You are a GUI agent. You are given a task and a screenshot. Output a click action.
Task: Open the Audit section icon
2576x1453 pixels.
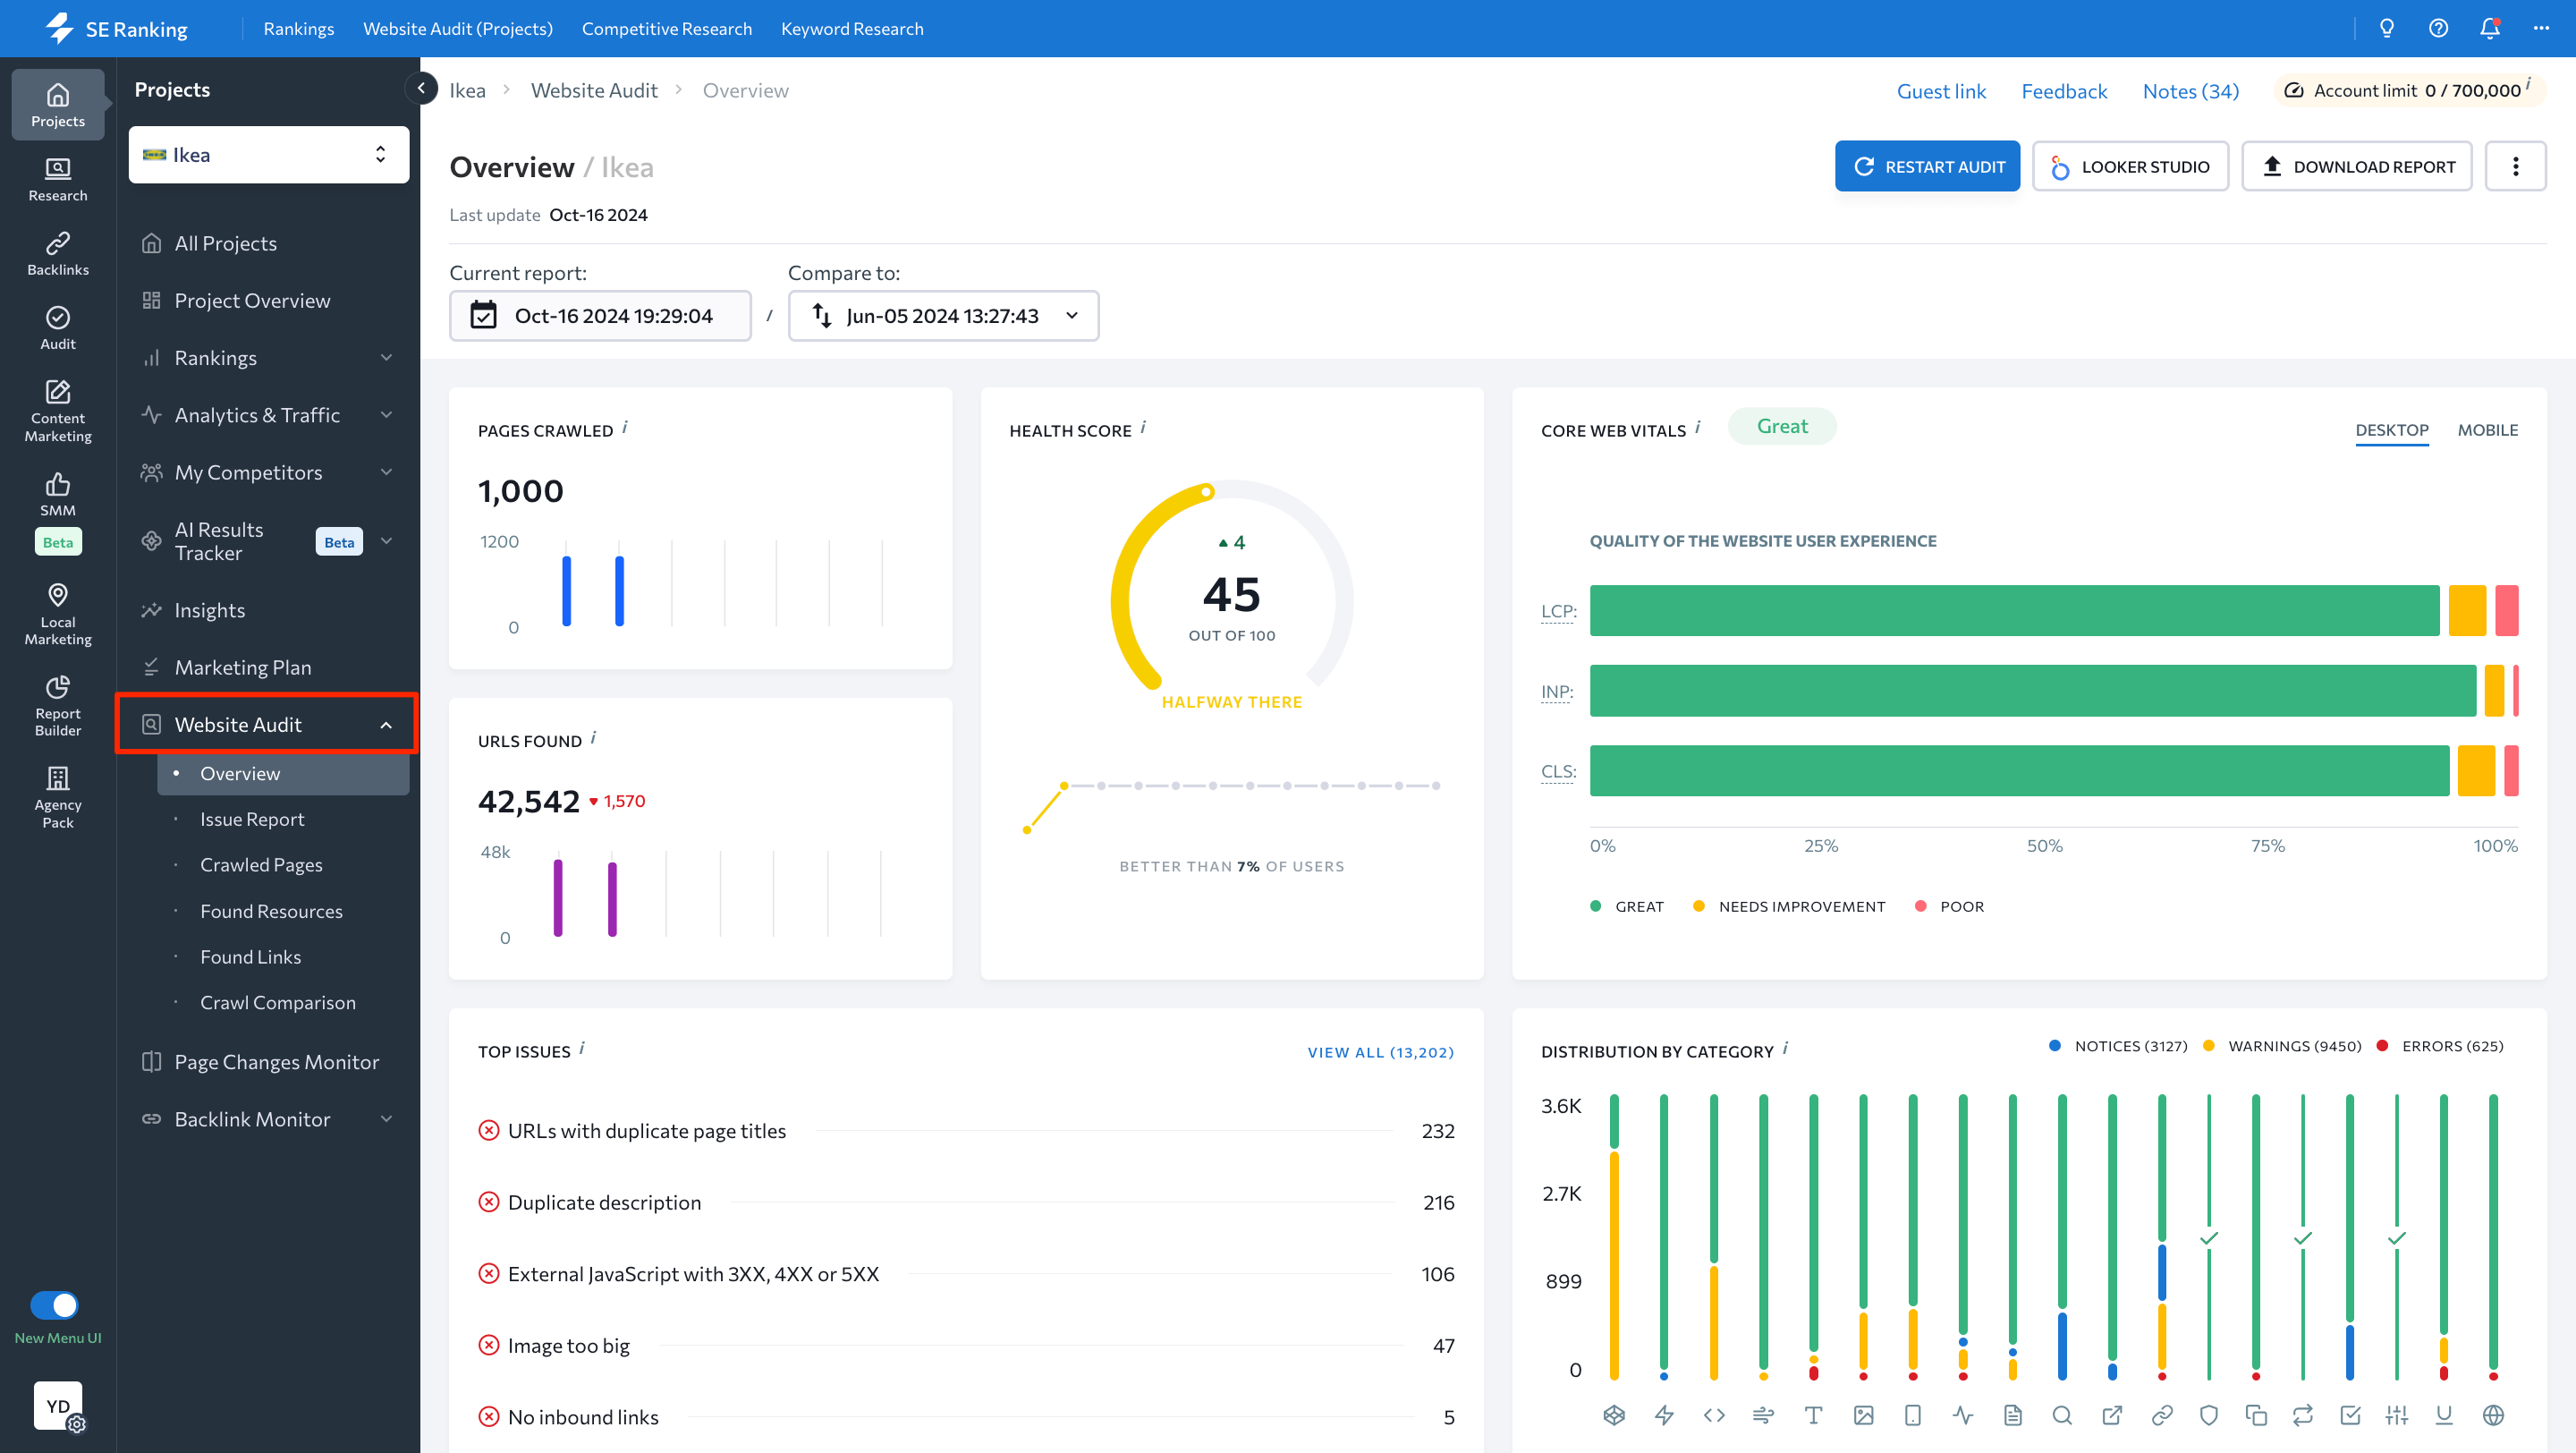pos(58,327)
